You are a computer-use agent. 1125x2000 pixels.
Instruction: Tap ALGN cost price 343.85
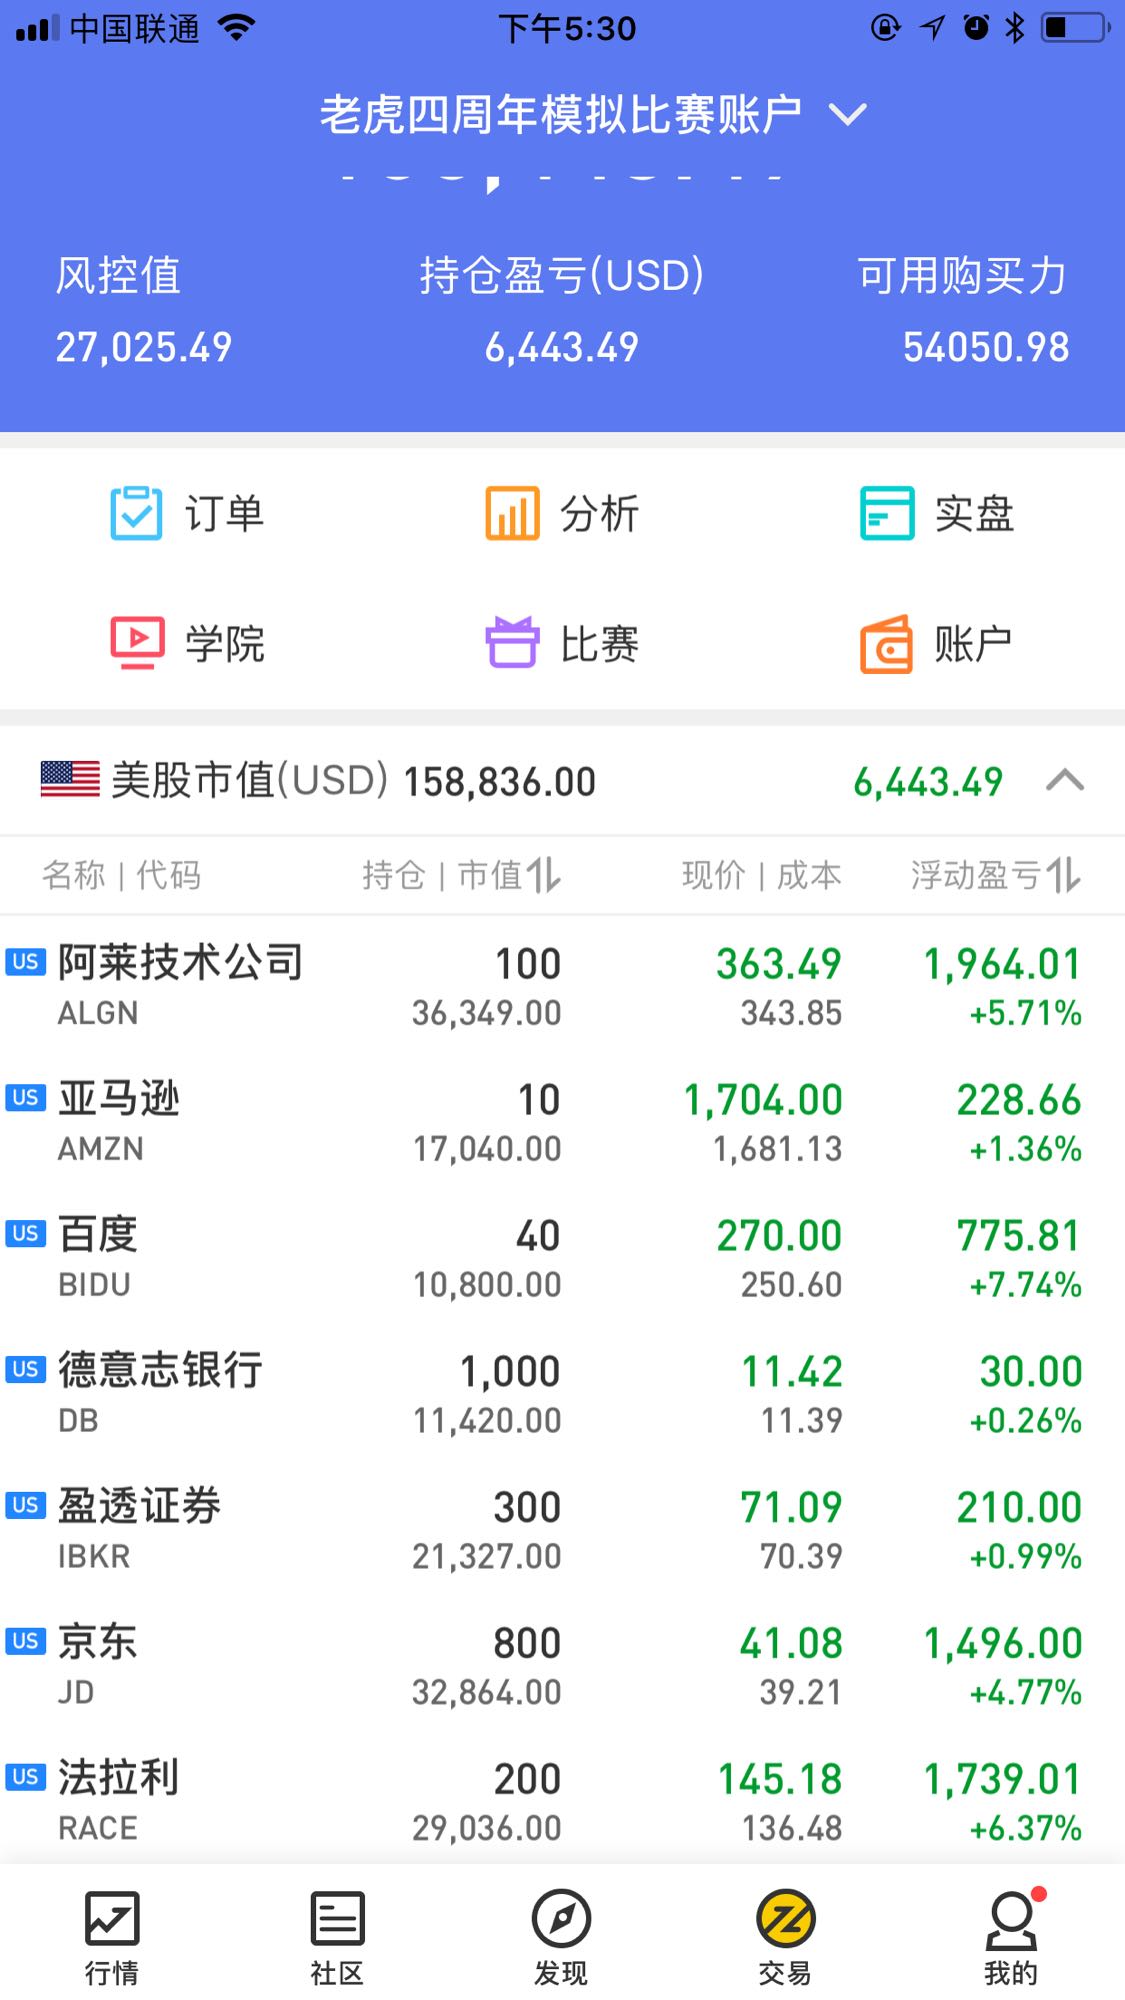[791, 1013]
